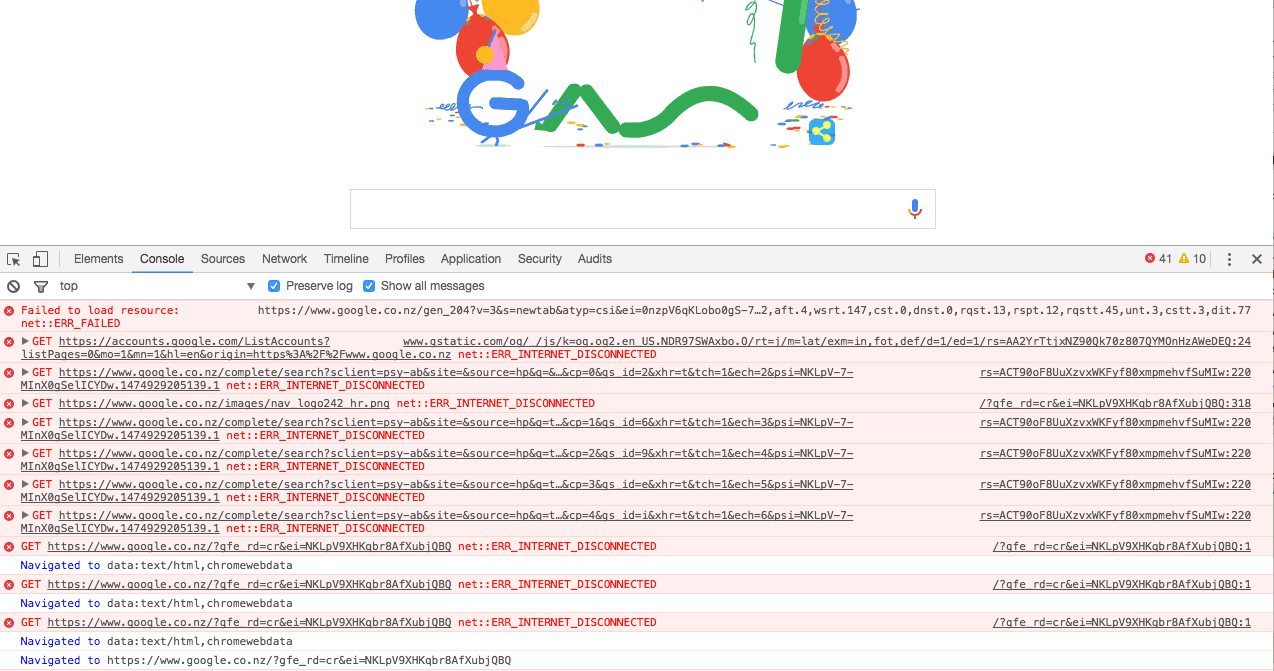The image size is (1274, 671).
Task: Click the blue G doodle letter
Action: point(491,103)
